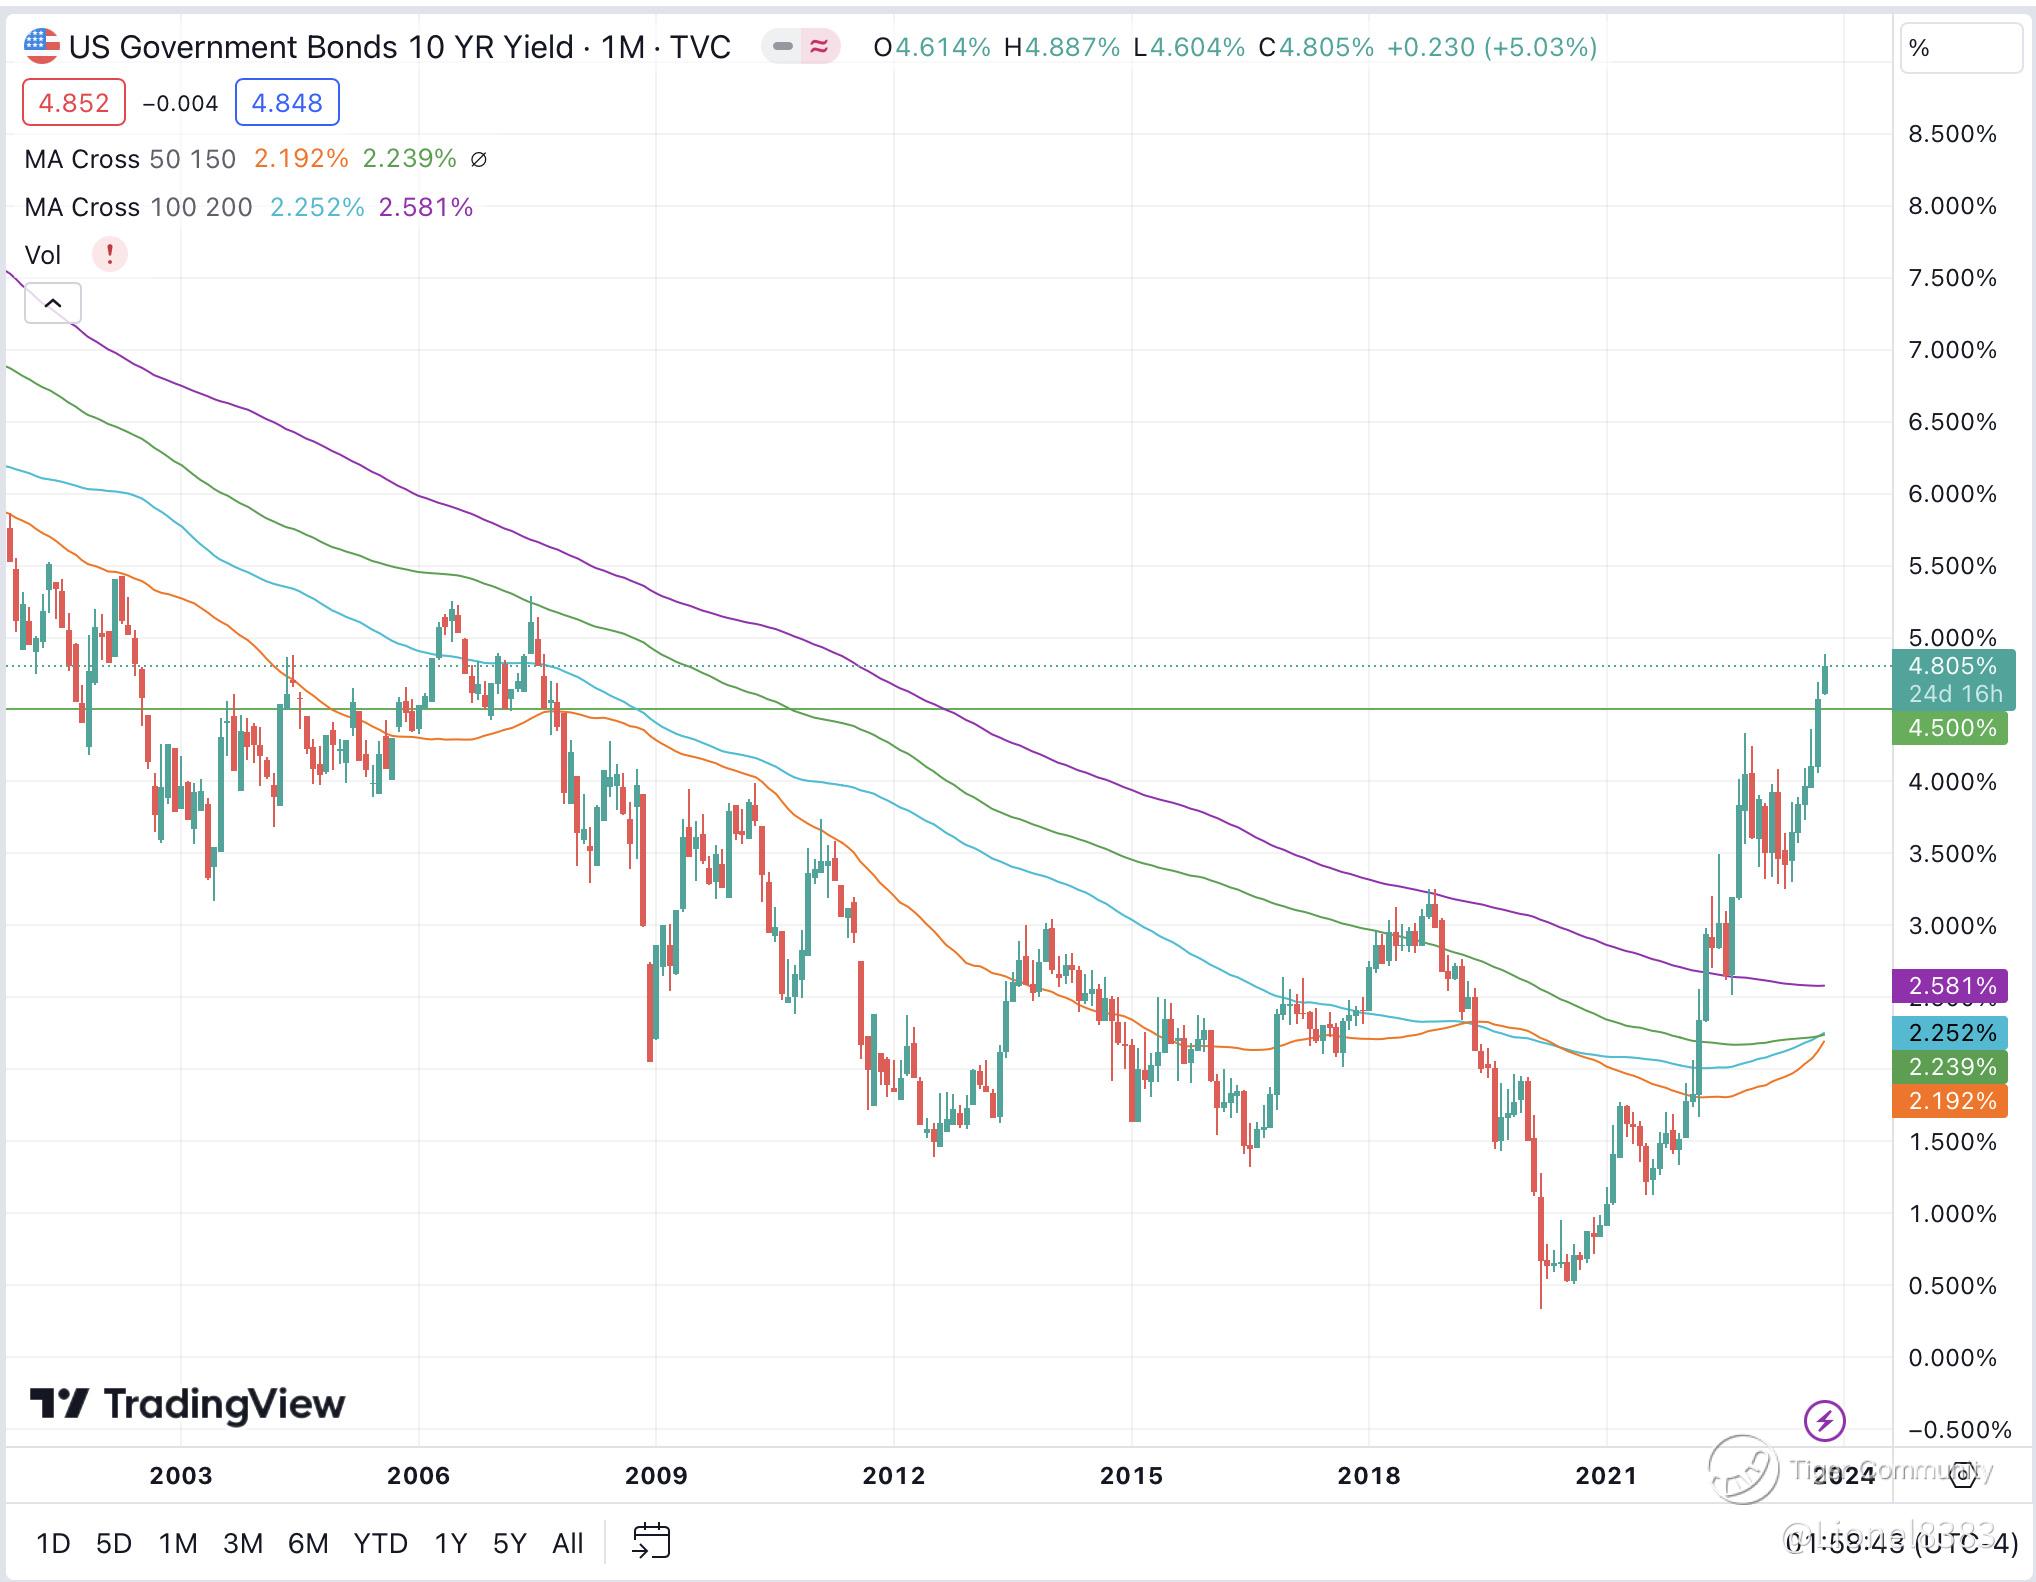Open the % price scale dropdown

click(1960, 48)
